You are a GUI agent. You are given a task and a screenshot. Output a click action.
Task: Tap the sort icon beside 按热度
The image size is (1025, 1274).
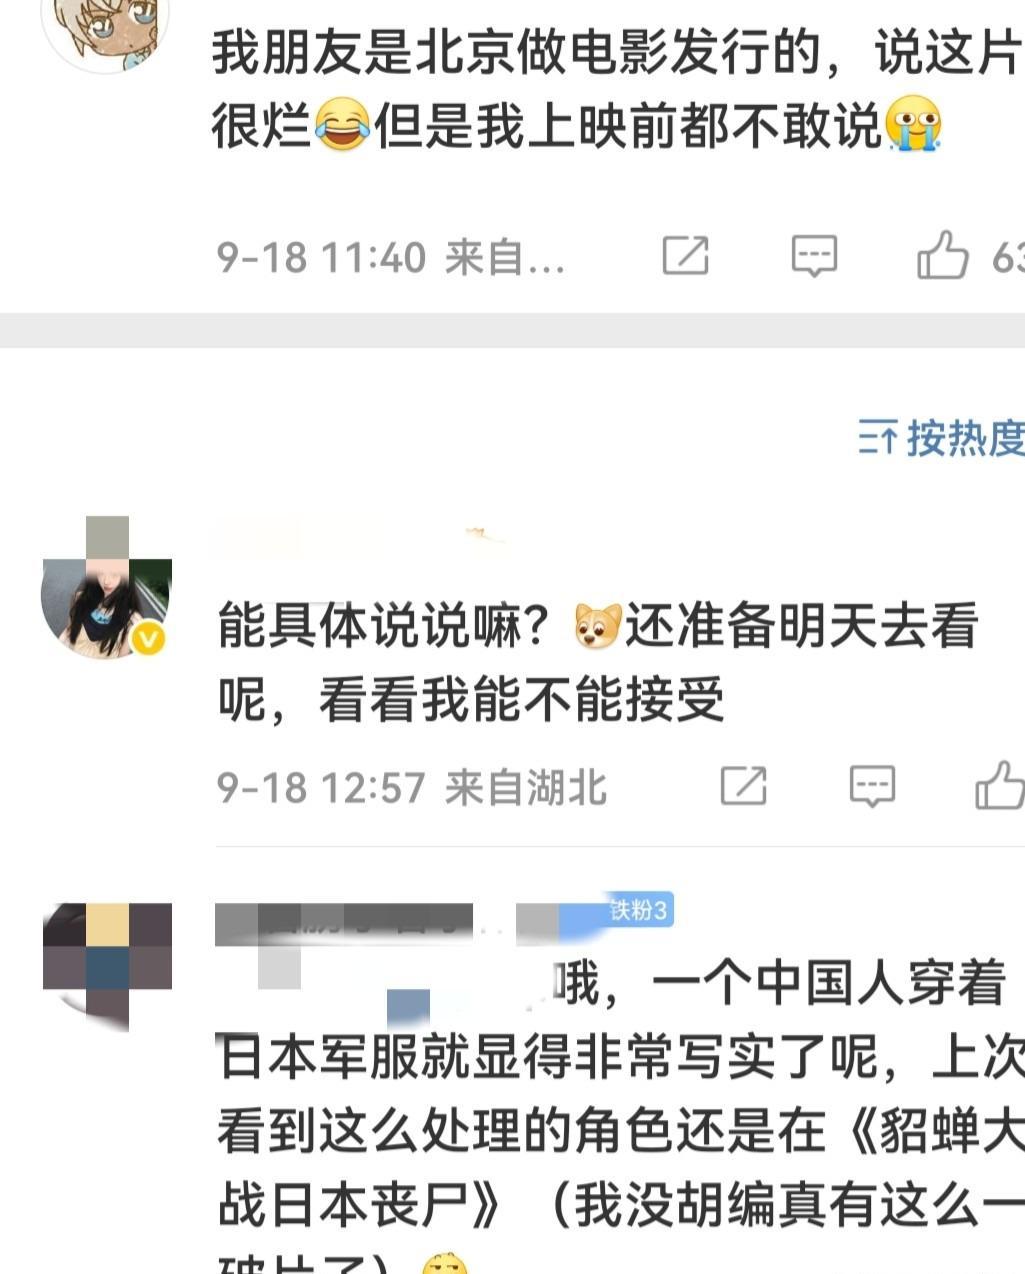[x=877, y=438]
